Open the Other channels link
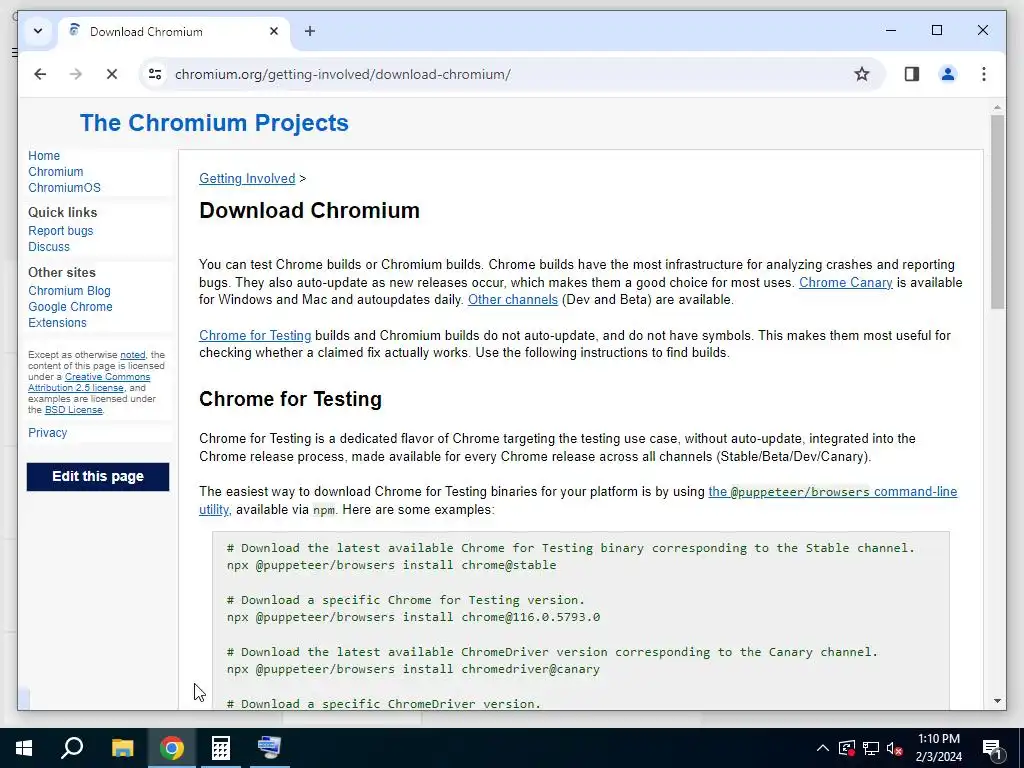Image resolution: width=1024 pixels, height=768 pixels. pyautogui.click(x=513, y=299)
